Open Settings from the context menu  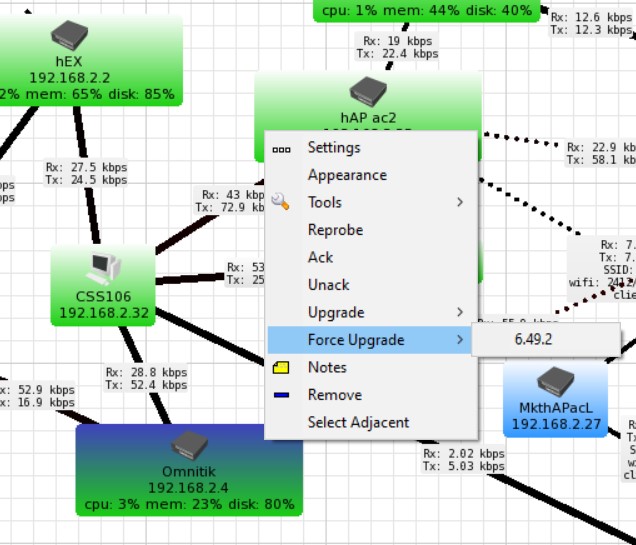[x=371, y=148]
